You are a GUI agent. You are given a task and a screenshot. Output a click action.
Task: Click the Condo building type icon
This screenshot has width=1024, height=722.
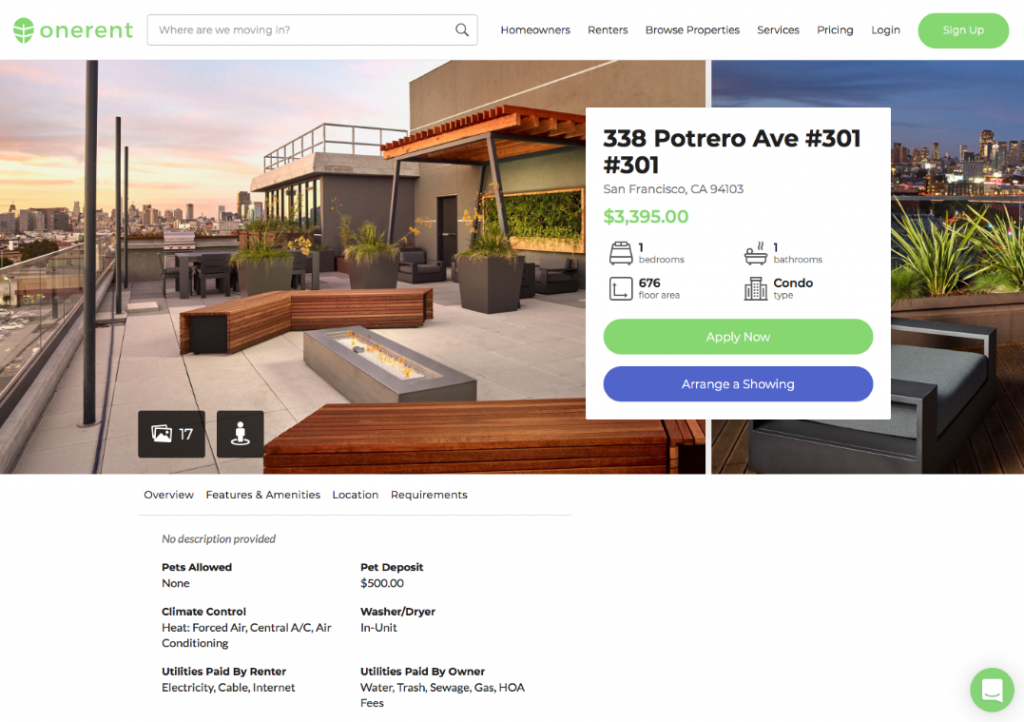pyautogui.click(x=756, y=289)
